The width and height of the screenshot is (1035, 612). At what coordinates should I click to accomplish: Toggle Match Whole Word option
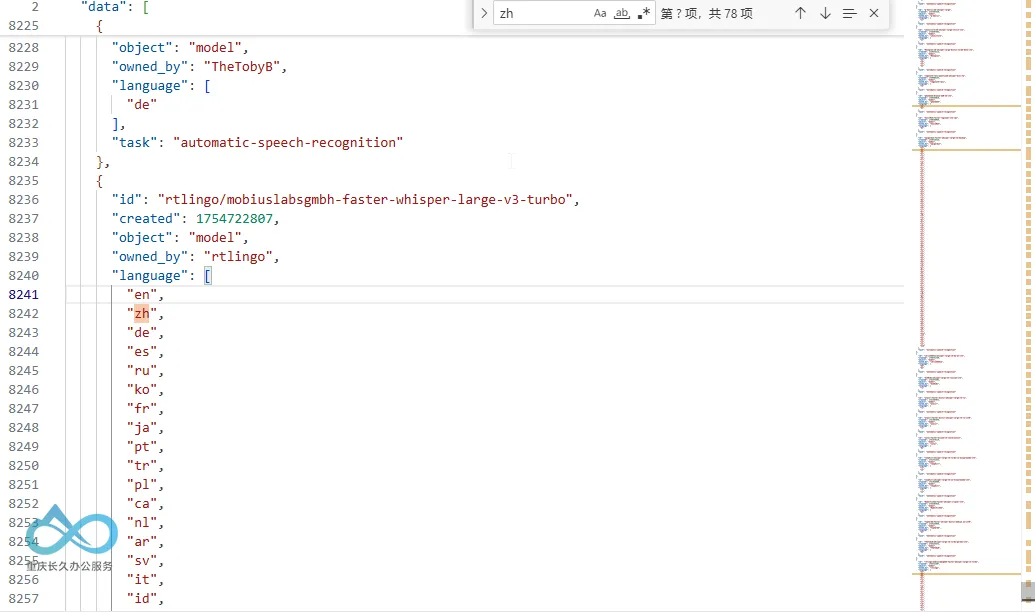point(622,13)
